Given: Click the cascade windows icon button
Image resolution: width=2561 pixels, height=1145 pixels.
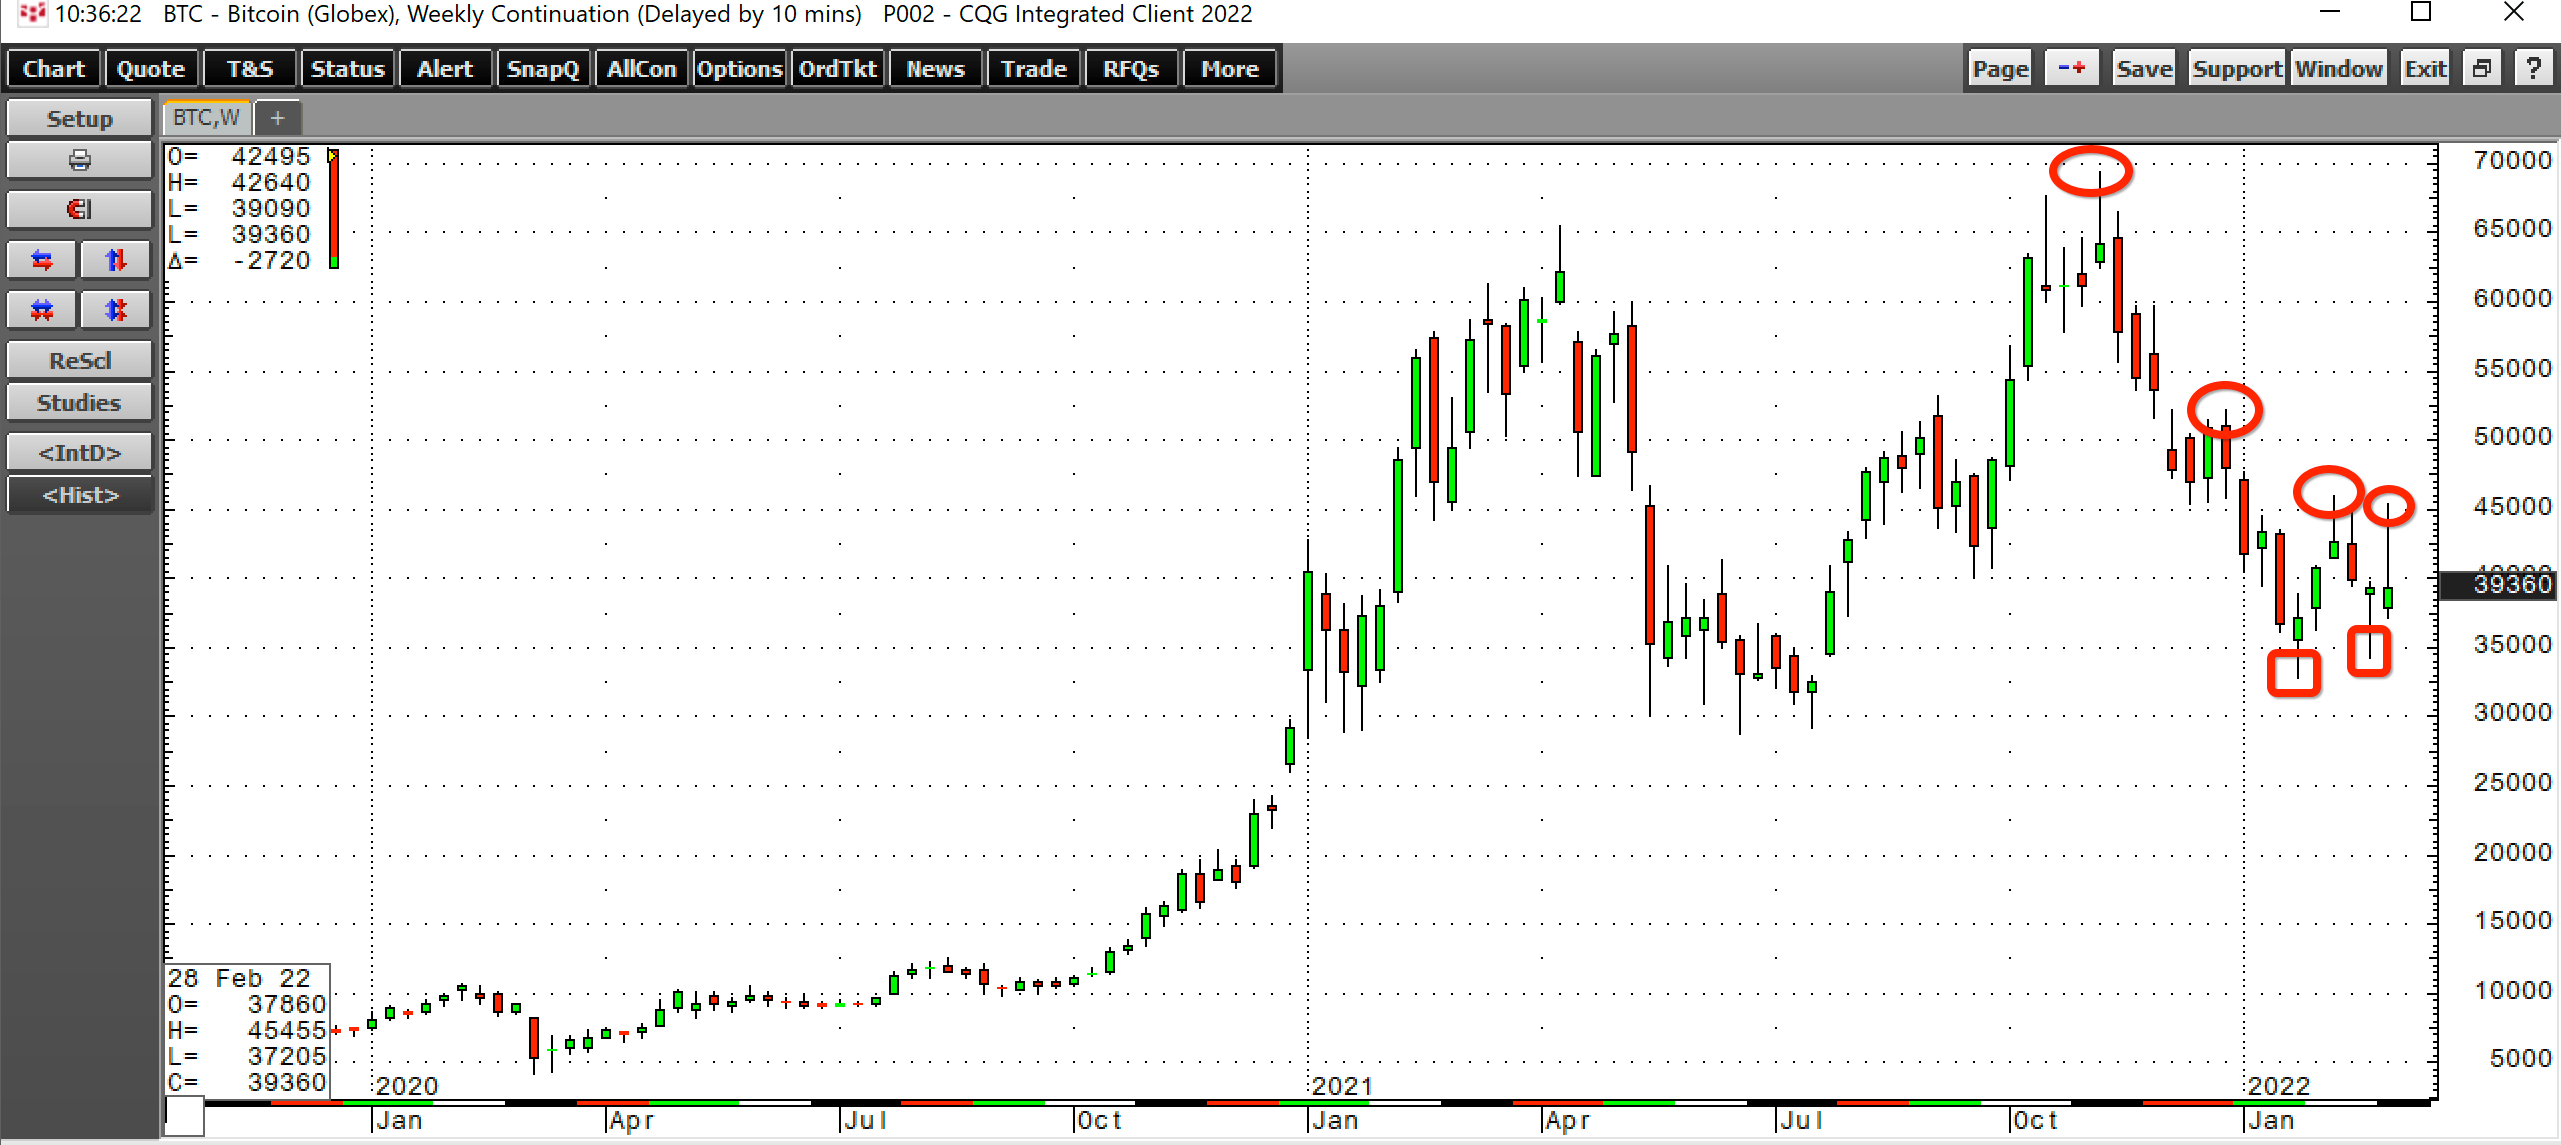Looking at the screenshot, I should click(2482, 69).
